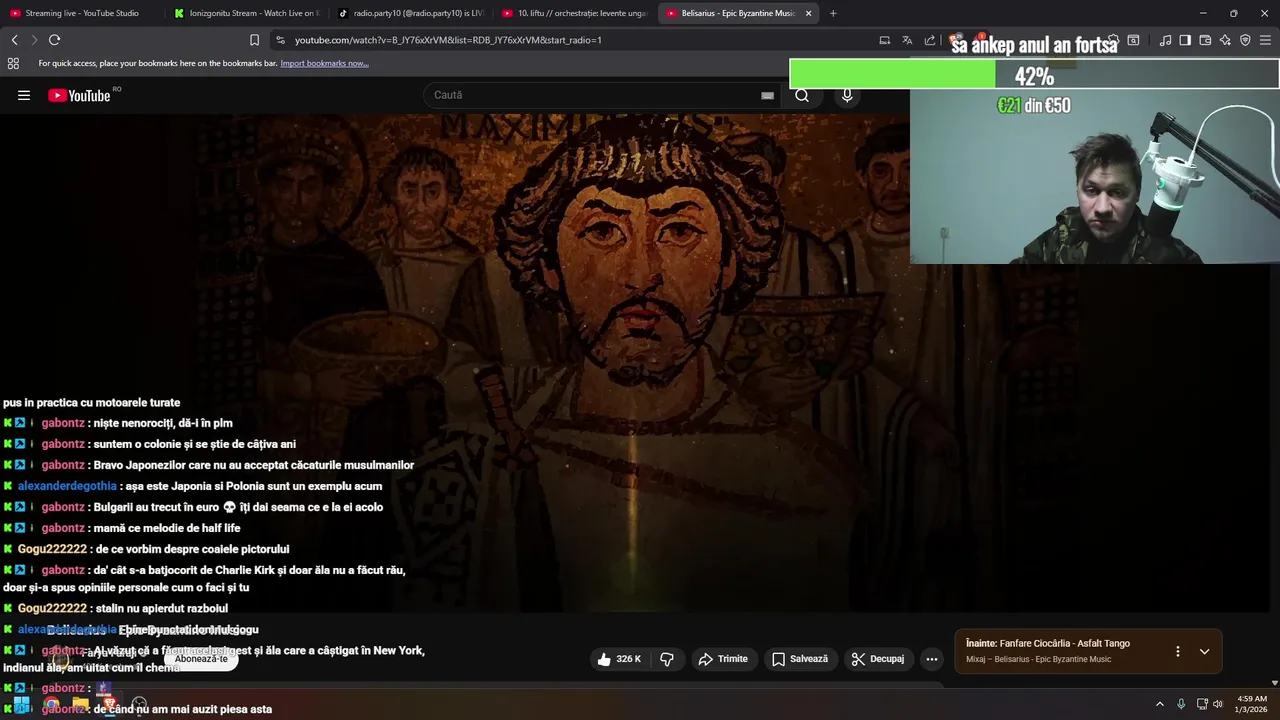1280x720 pixels.
Task: Like the video with 326 K thumbs up
Action: coord(620,659)
